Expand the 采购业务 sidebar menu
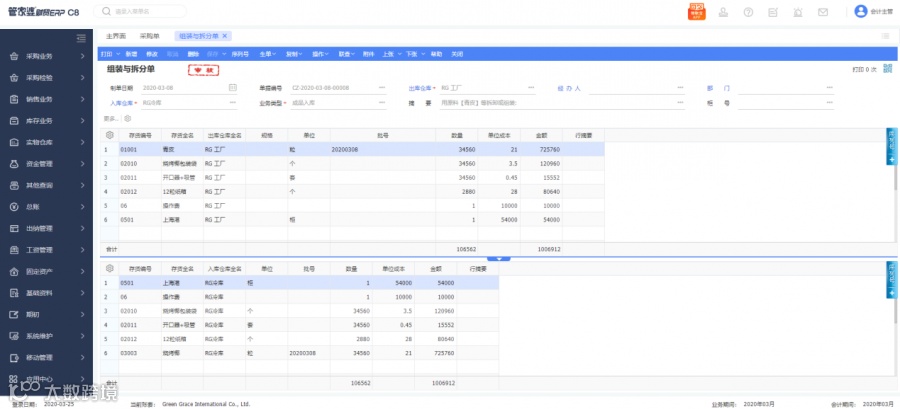900x409 pixels. point(46,56)
